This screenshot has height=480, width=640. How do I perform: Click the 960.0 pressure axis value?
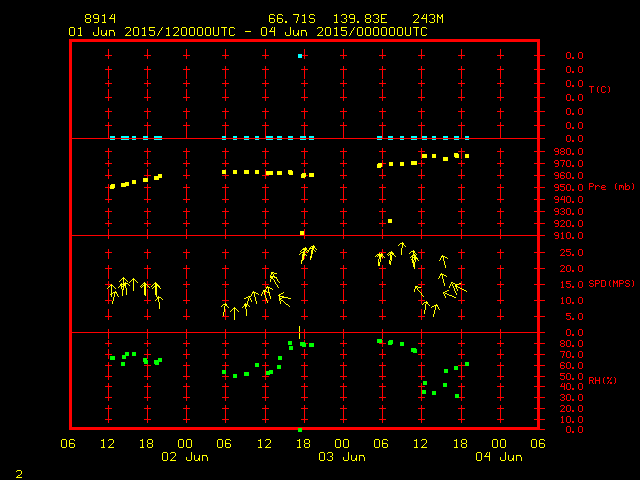point(568,176)
